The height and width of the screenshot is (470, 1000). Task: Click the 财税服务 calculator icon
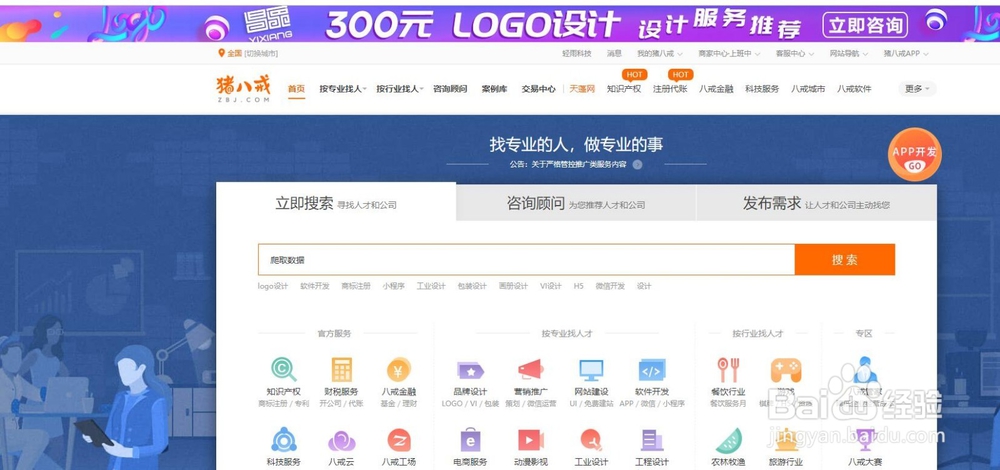click(342, 369)
